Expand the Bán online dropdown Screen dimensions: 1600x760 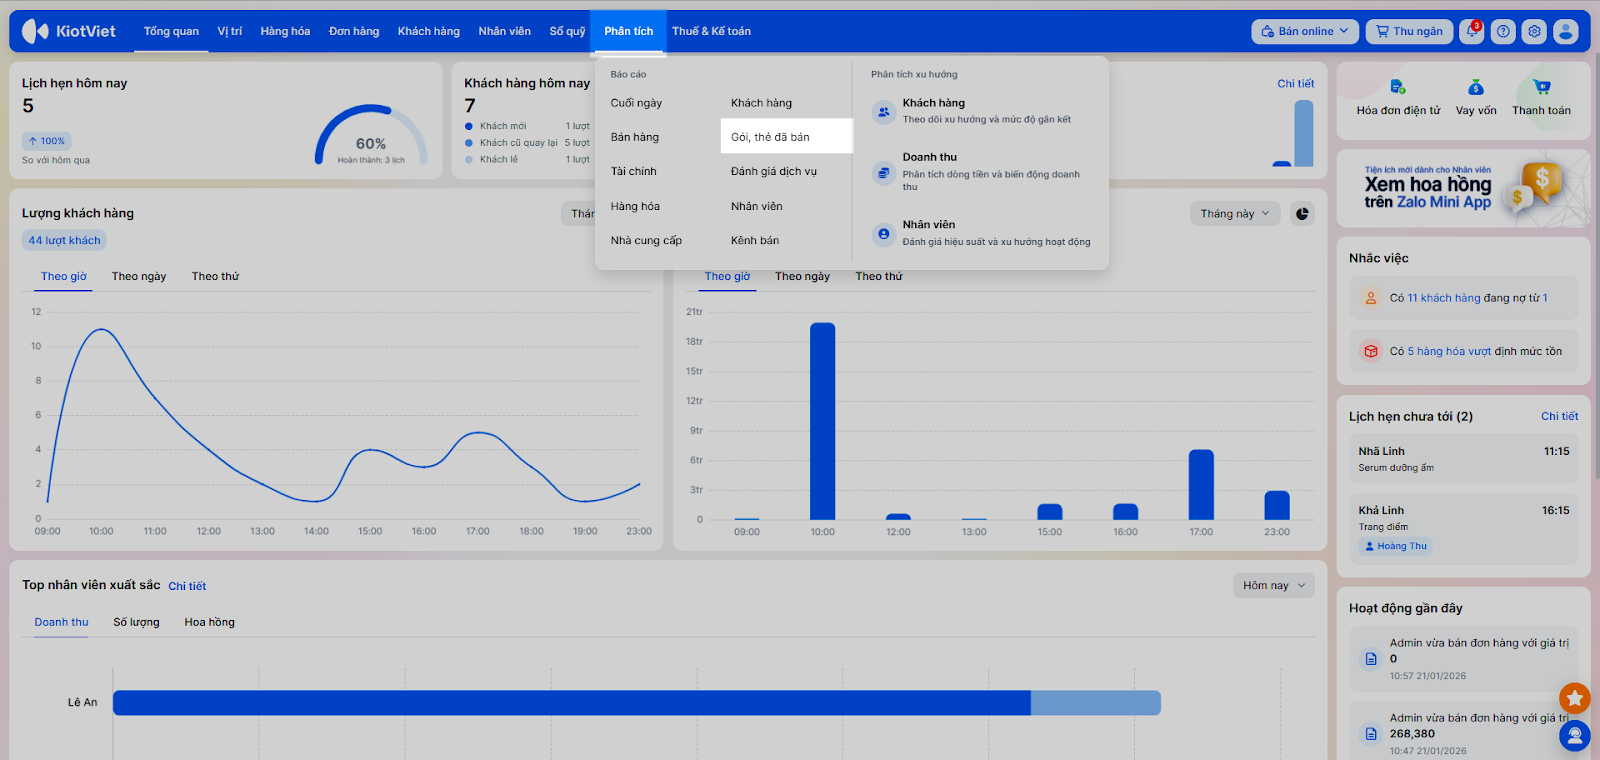1304,31
